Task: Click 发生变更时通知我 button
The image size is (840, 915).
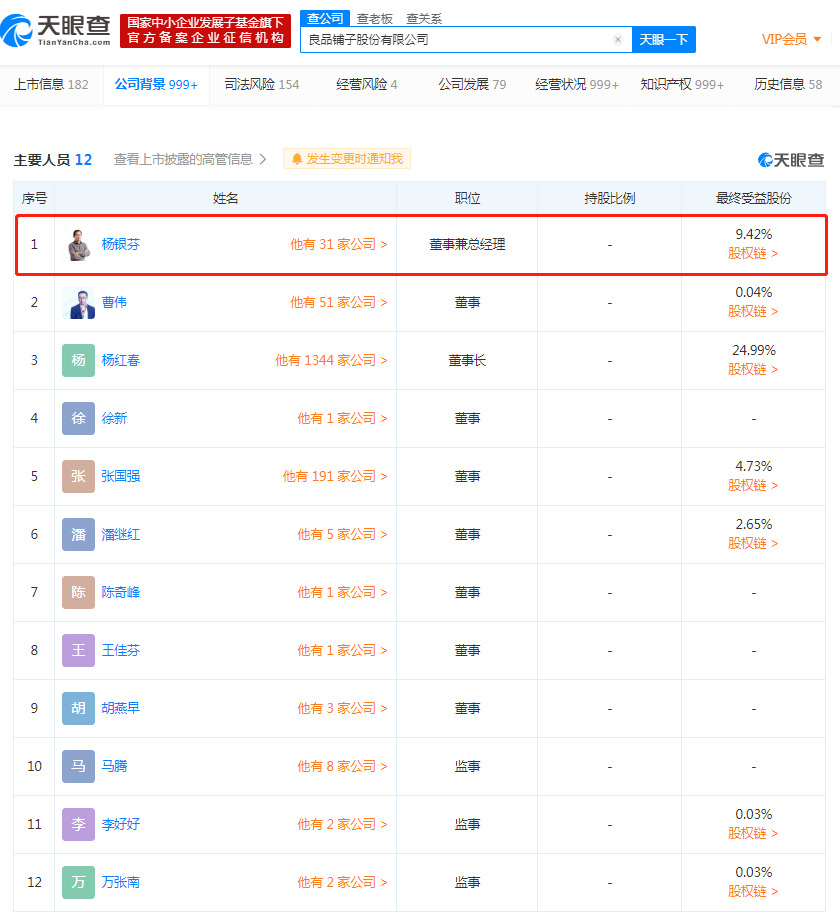Action: click(x=347, y=159)
